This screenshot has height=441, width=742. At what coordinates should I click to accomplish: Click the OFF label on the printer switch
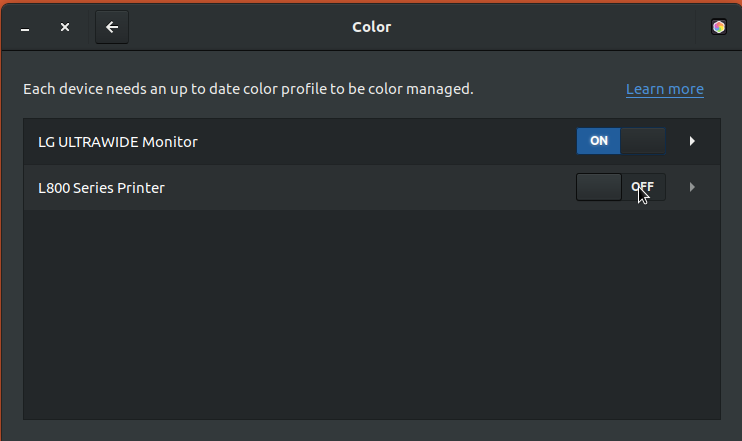(642, 186)
